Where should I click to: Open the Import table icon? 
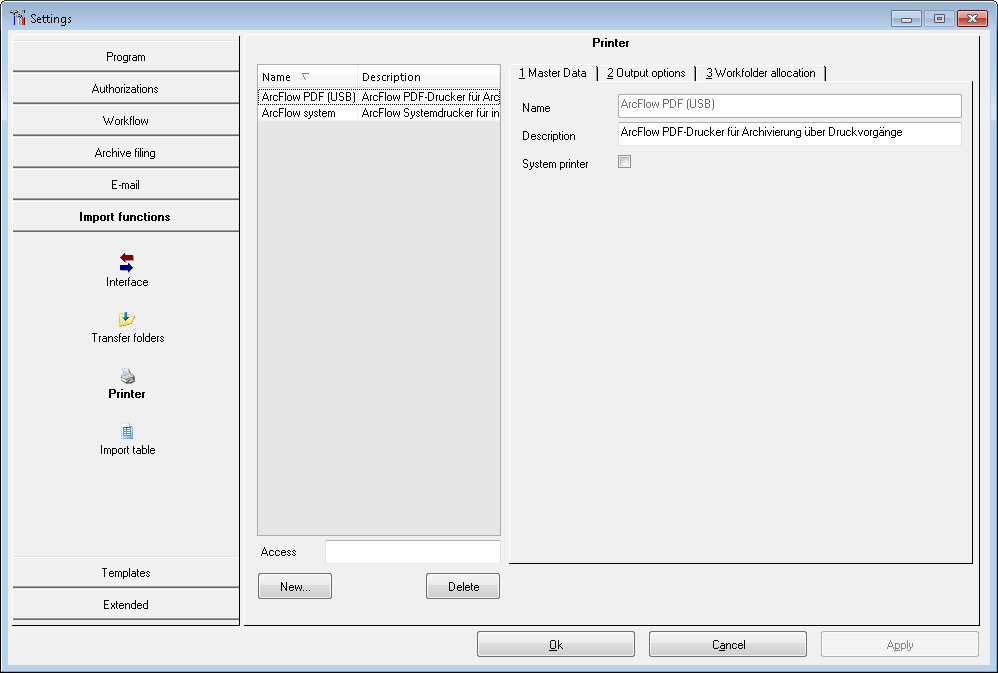(127, 432)
